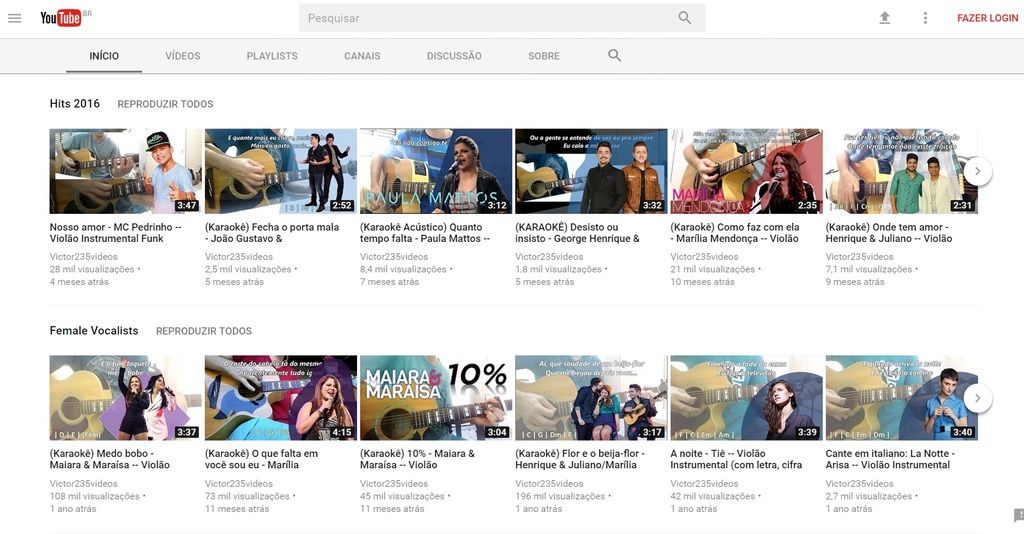
Task: Open the three-dot settings menu
Action: tap(925, 18)
